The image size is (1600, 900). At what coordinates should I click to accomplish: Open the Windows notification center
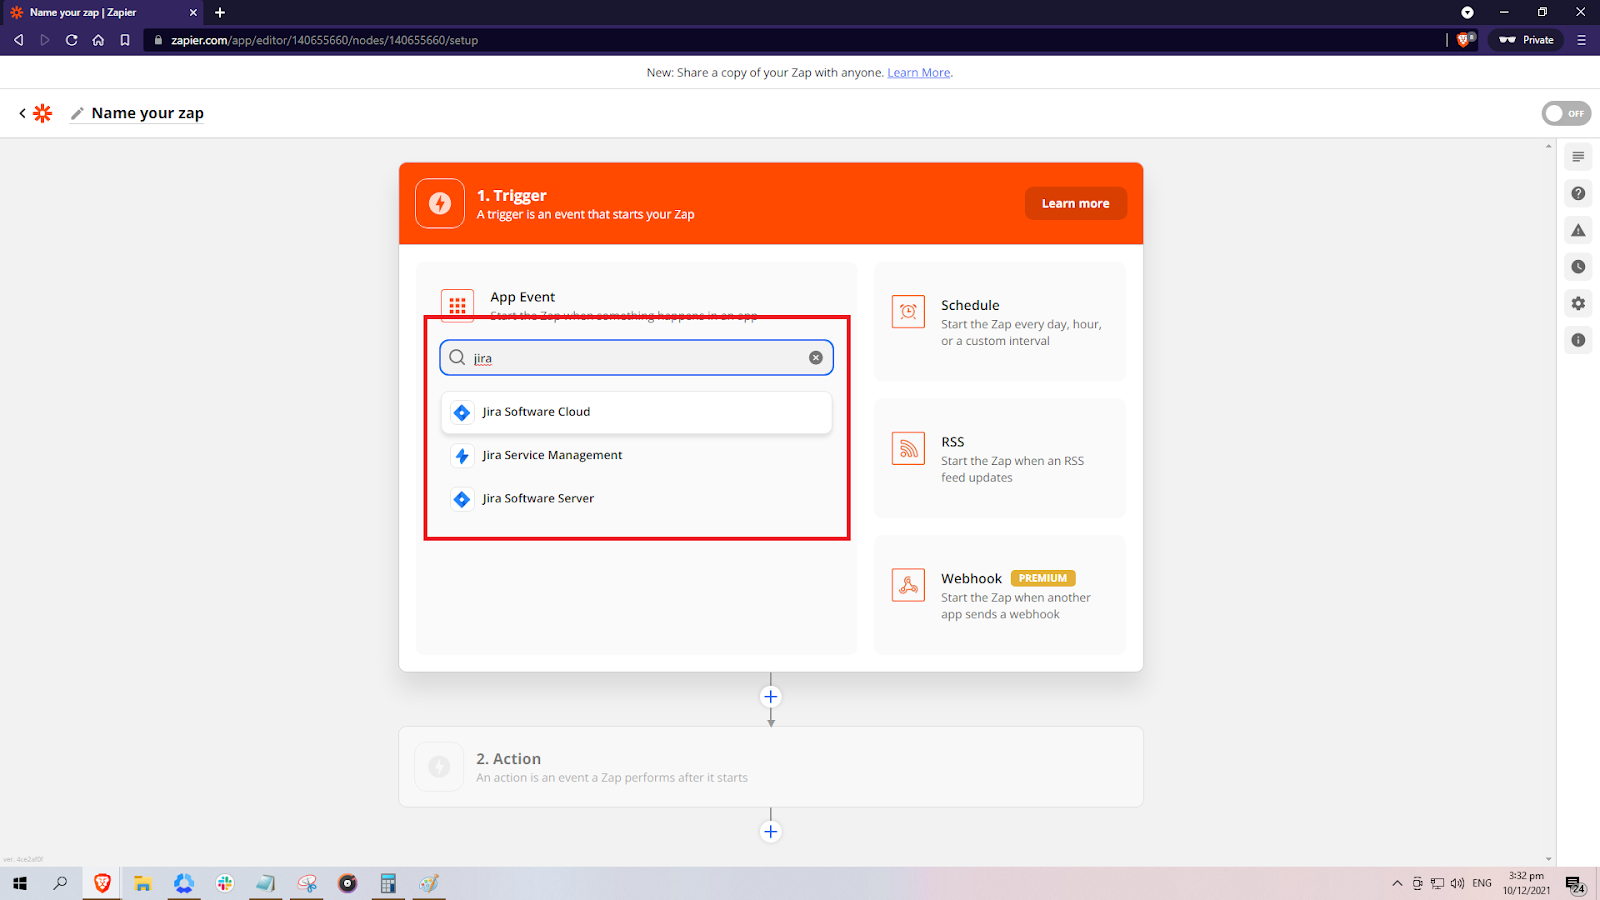click(x=1574, y=884)
